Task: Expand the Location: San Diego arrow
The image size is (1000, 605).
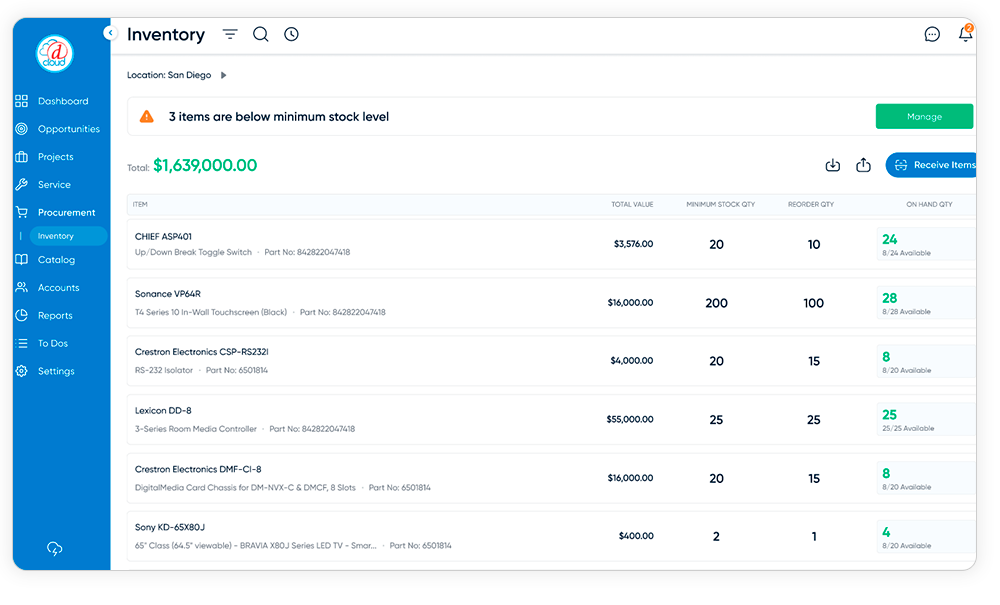Action: tap(223, 75)
